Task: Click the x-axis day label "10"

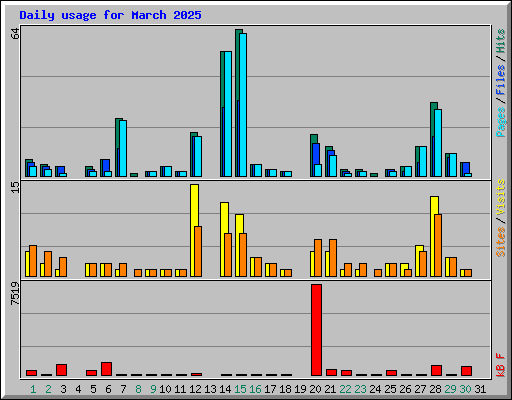Action: 165,389
